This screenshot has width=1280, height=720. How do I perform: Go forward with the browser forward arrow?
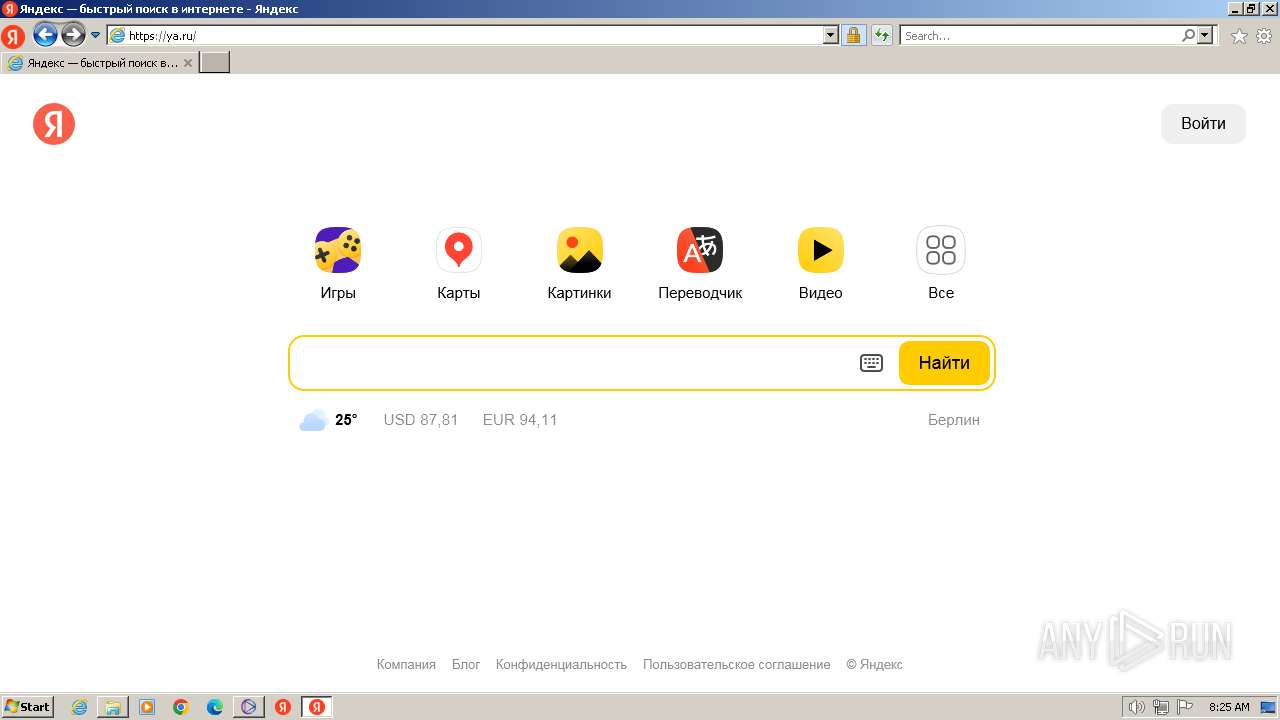(x=73, y=36)
